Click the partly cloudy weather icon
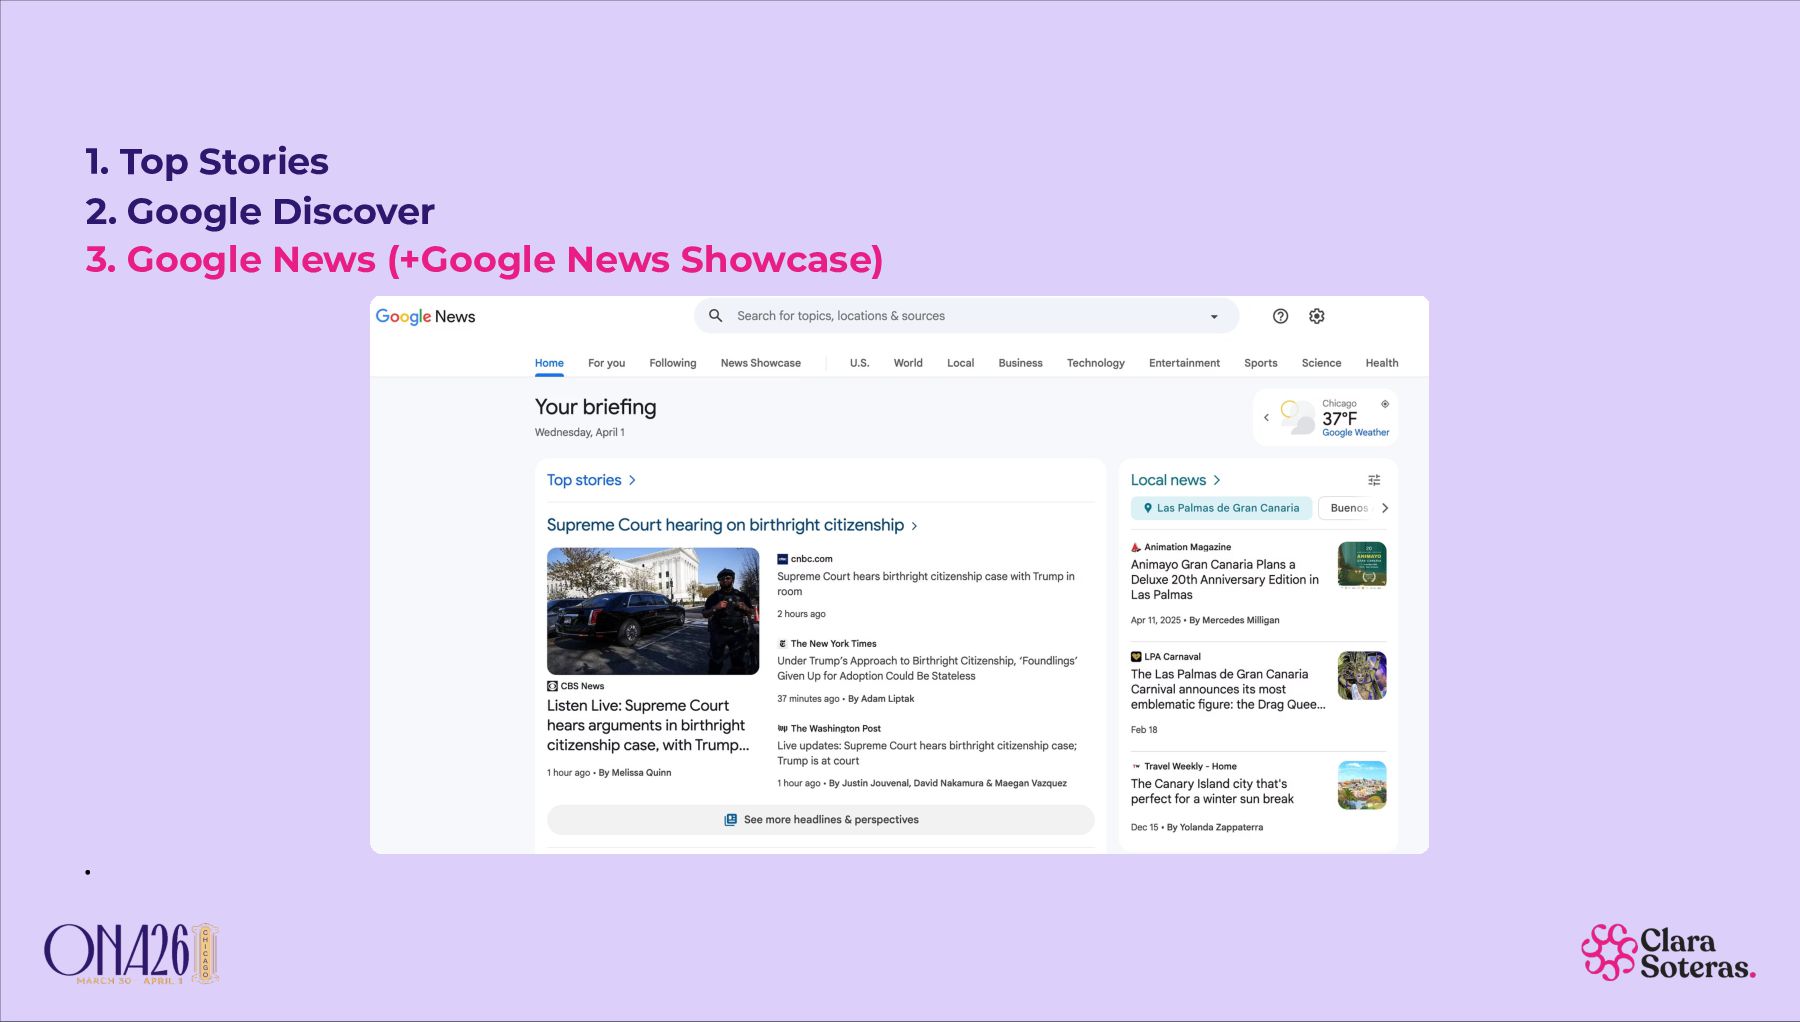This screenshot has height=1022, width=1800. (1297, 417)
